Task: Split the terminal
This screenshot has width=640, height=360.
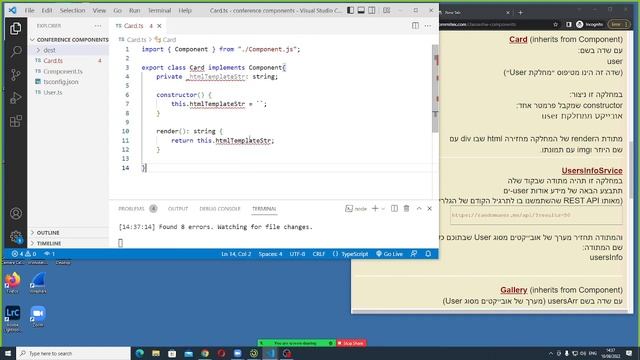Action: pyautogui.click(x=394, y=209)
